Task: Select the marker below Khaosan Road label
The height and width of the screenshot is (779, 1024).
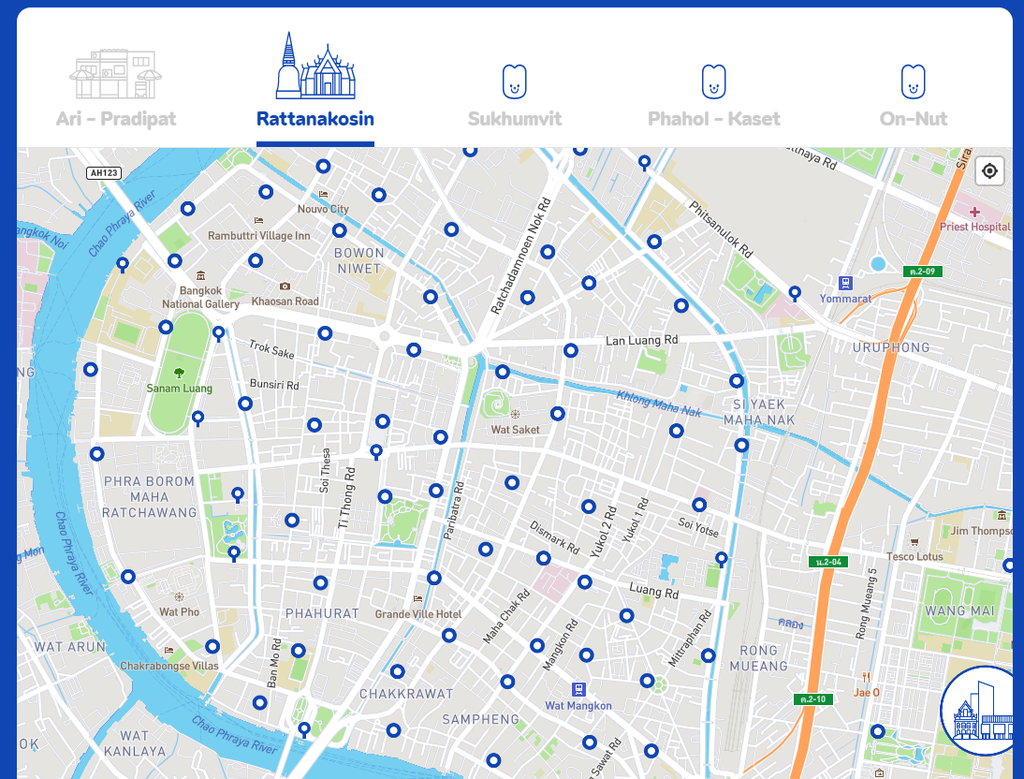Action: coord(325,334)
